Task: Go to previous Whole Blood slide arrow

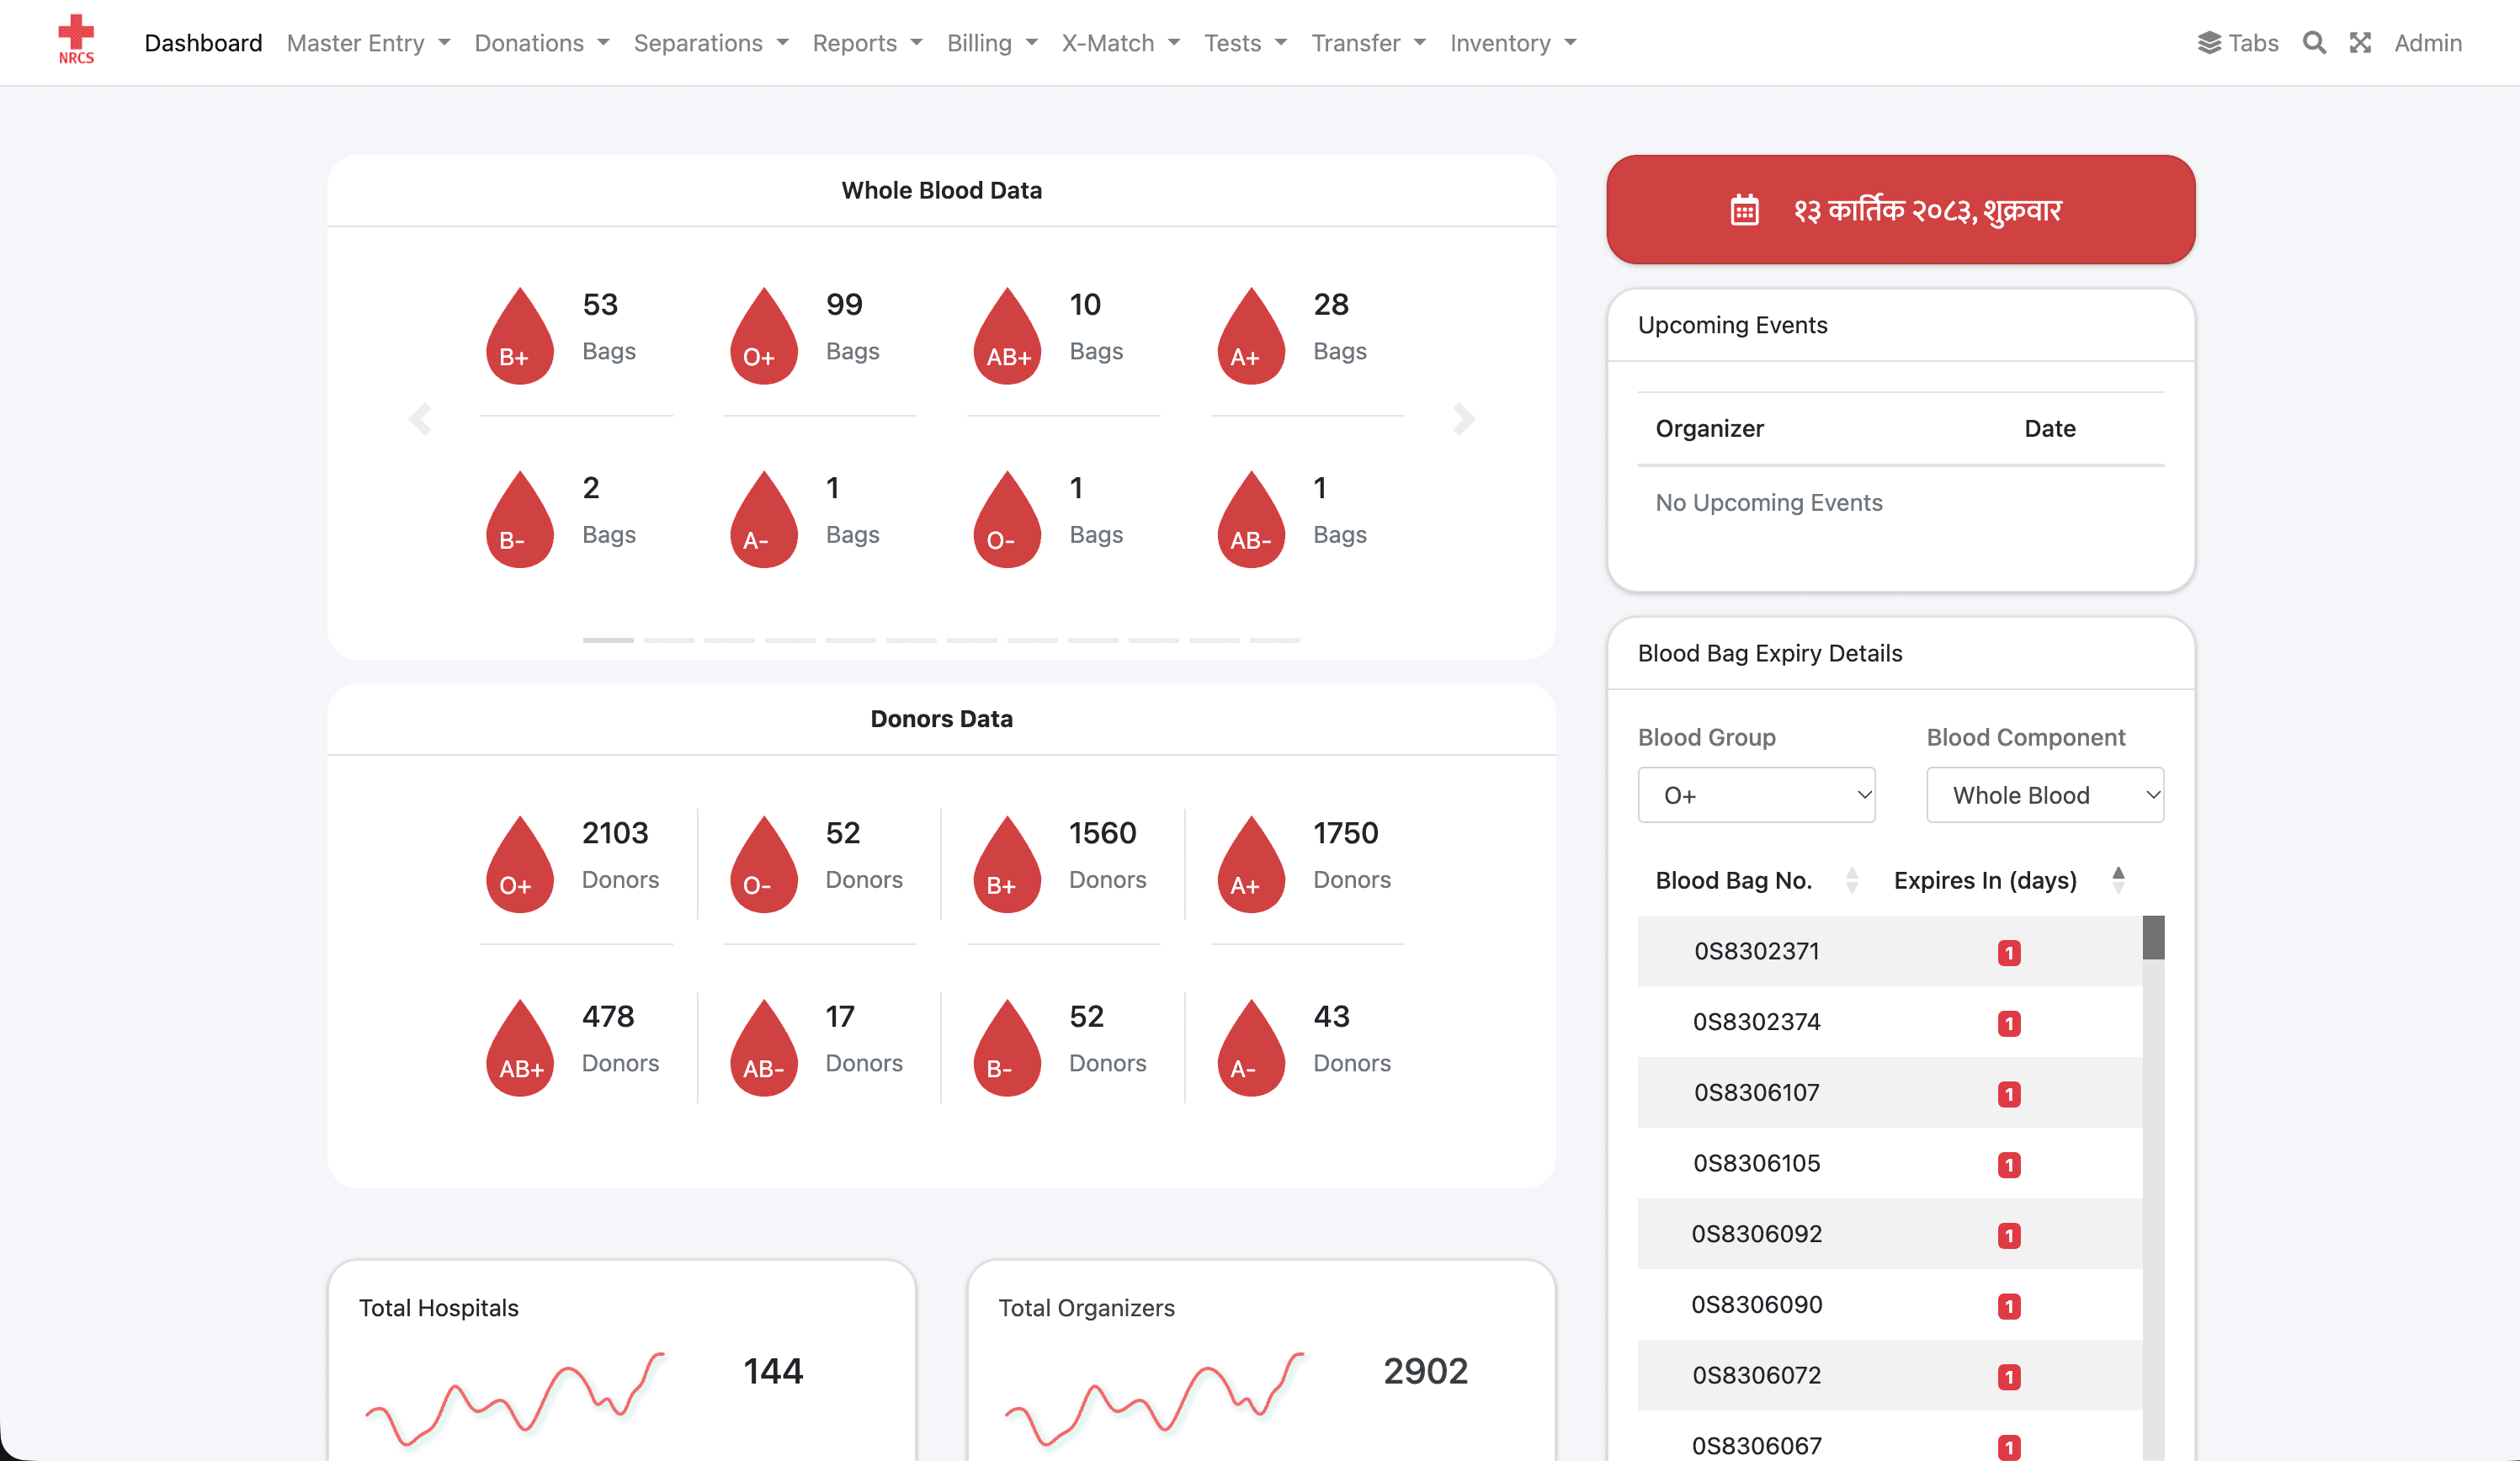Action: coord(420,418)
